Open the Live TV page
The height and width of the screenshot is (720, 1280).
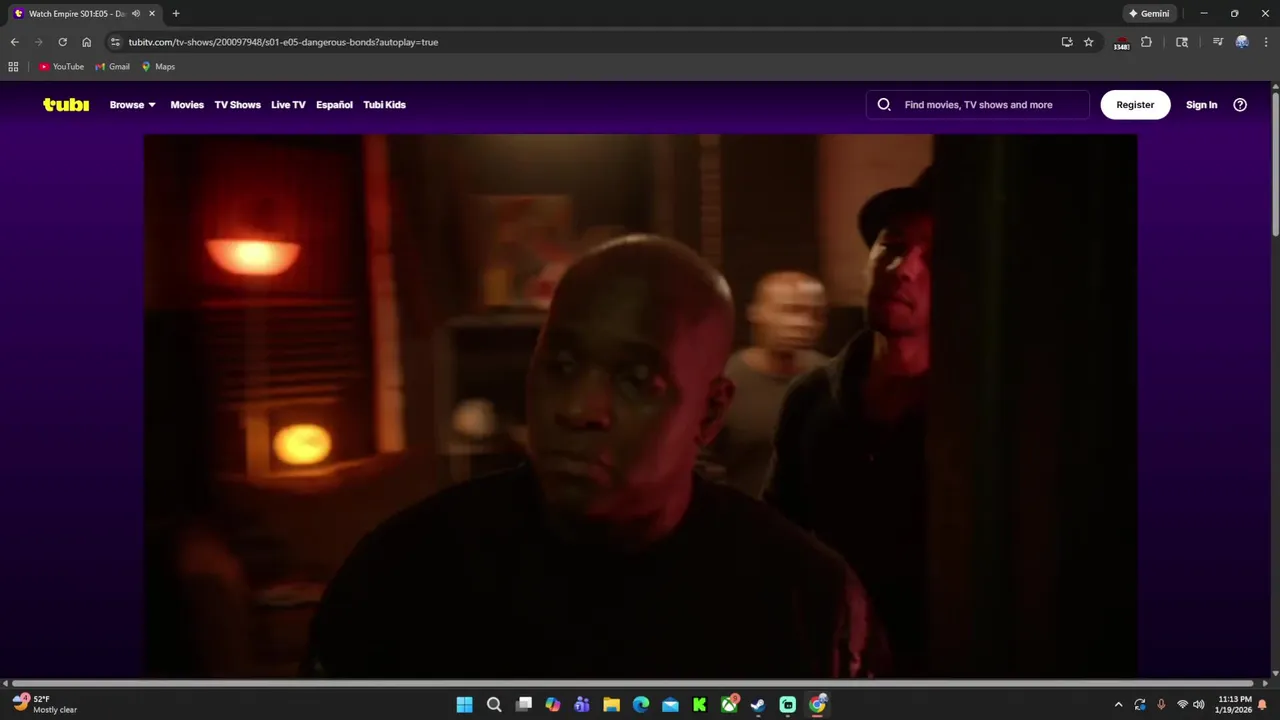(x=288, y=105)
